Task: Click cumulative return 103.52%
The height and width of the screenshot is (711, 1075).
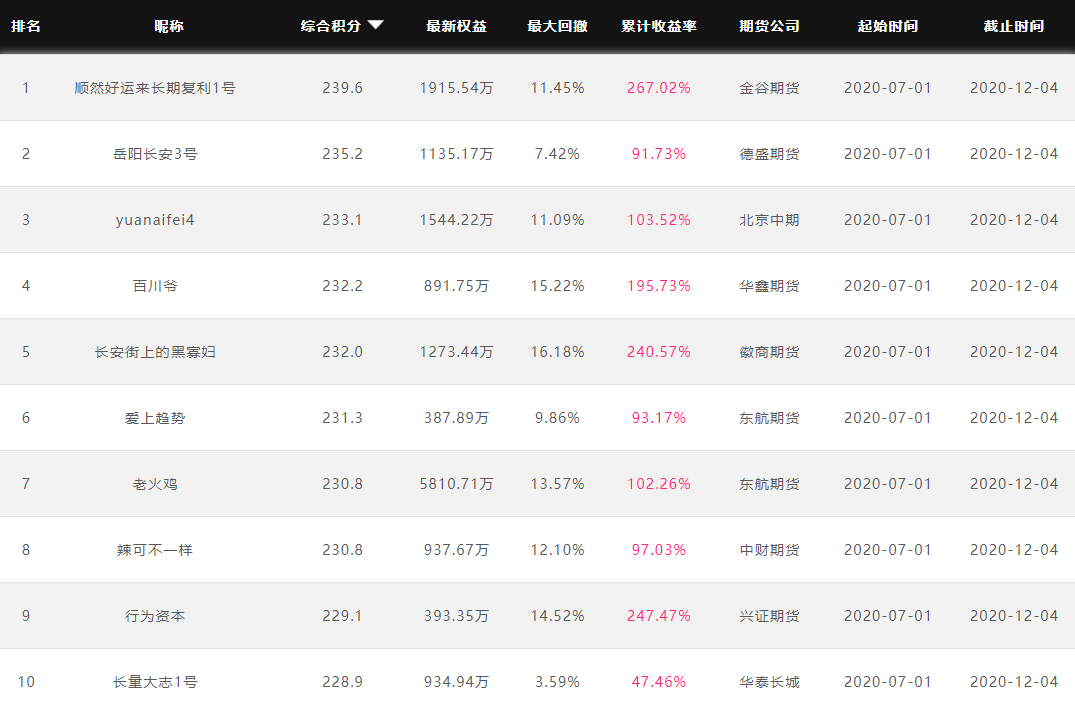Action: point(659,220)
